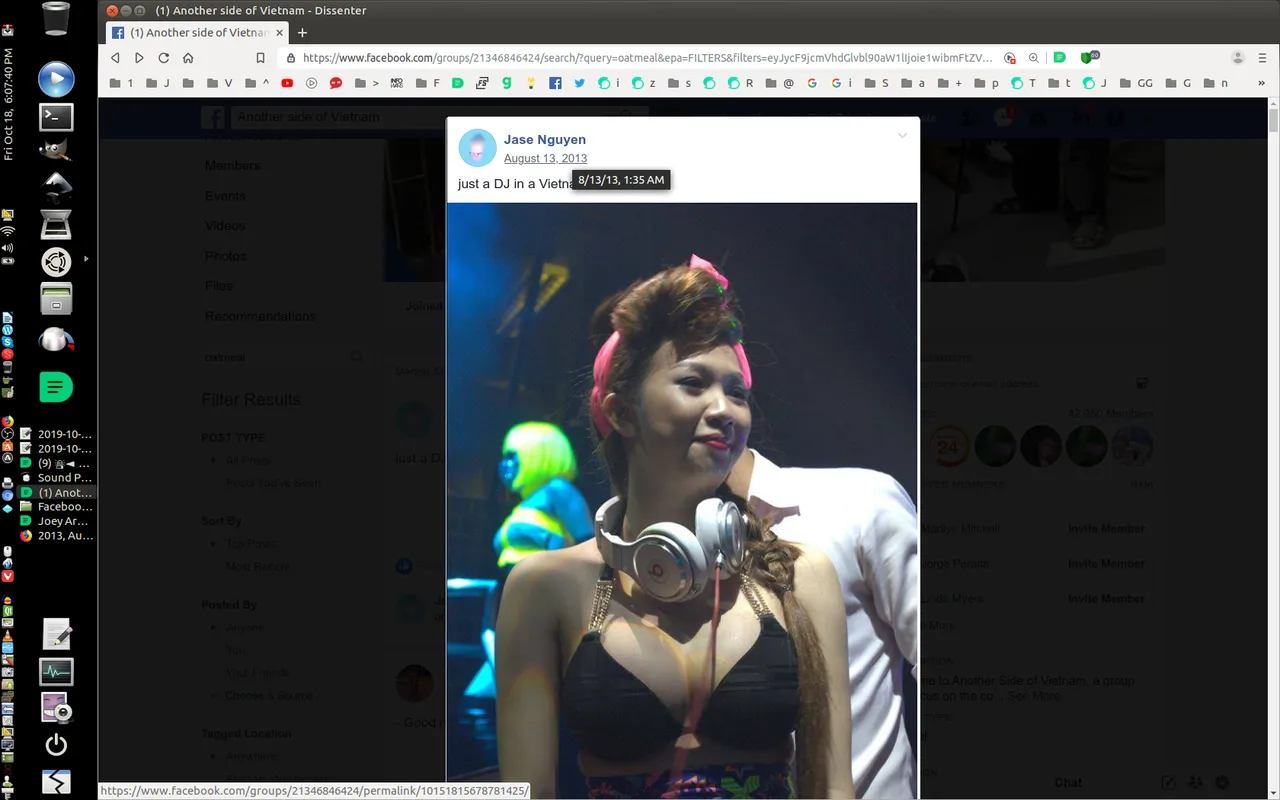Expand the bookmarks folder labeled 'n'
Viewport: 1280px width, 800px height.
click(x=1216, y=83)
